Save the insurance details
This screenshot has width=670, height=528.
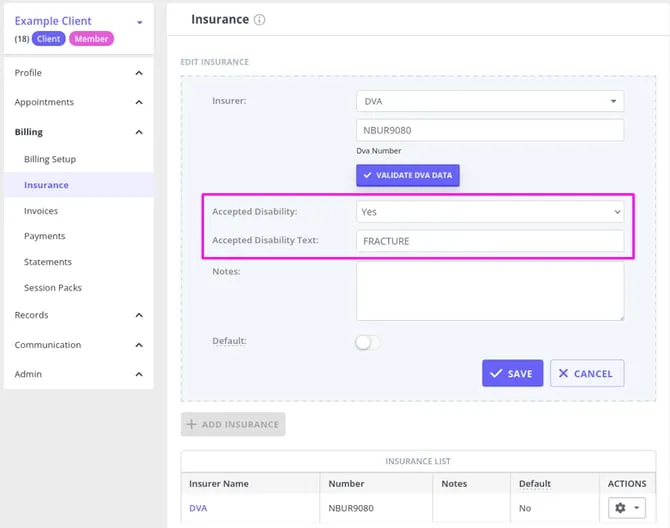point(512,373)
